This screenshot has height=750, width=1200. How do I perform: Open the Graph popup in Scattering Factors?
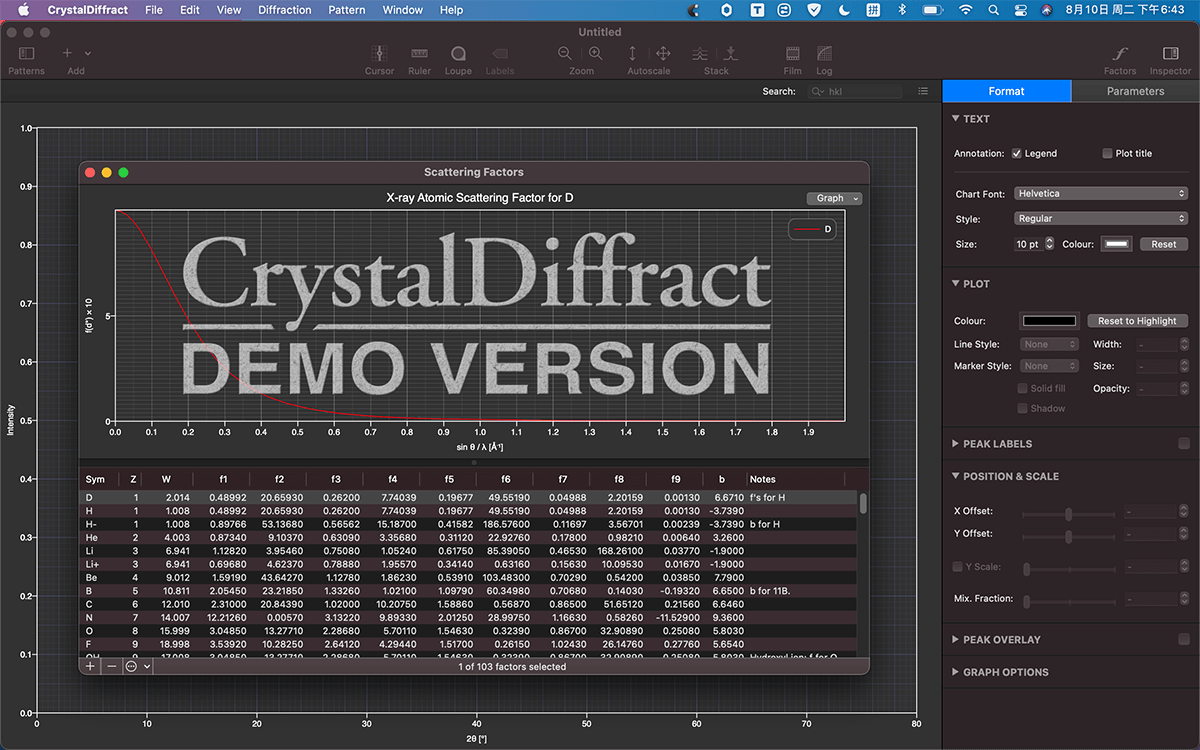834,198
